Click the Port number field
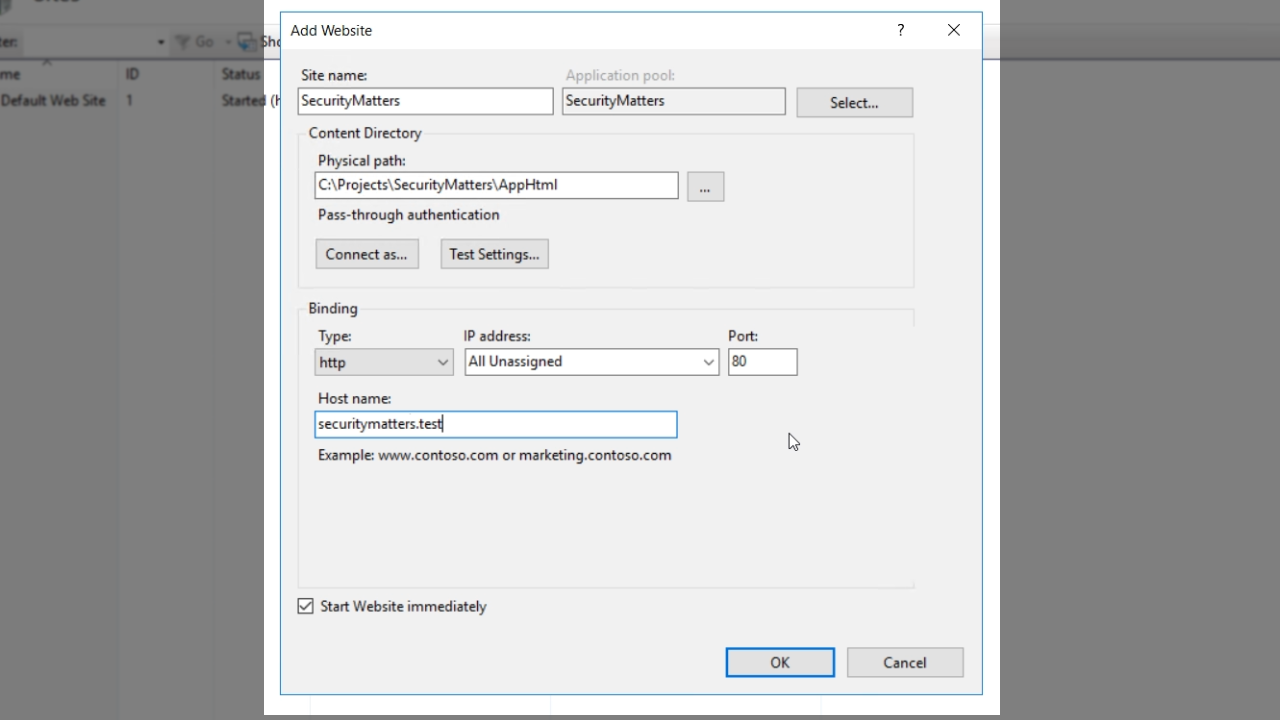The width and height of the screenshot is (1280, 720). (762, 362)
